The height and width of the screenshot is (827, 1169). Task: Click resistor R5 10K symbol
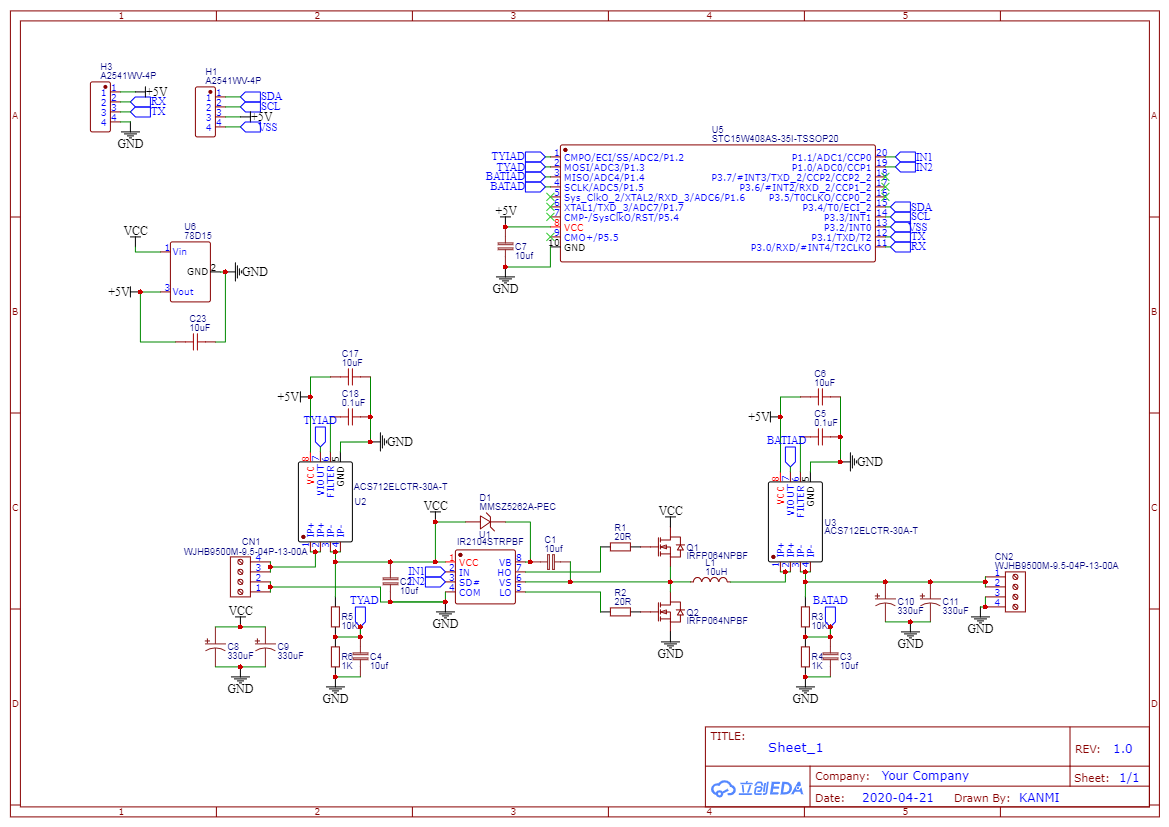click(x=335, y=617)
